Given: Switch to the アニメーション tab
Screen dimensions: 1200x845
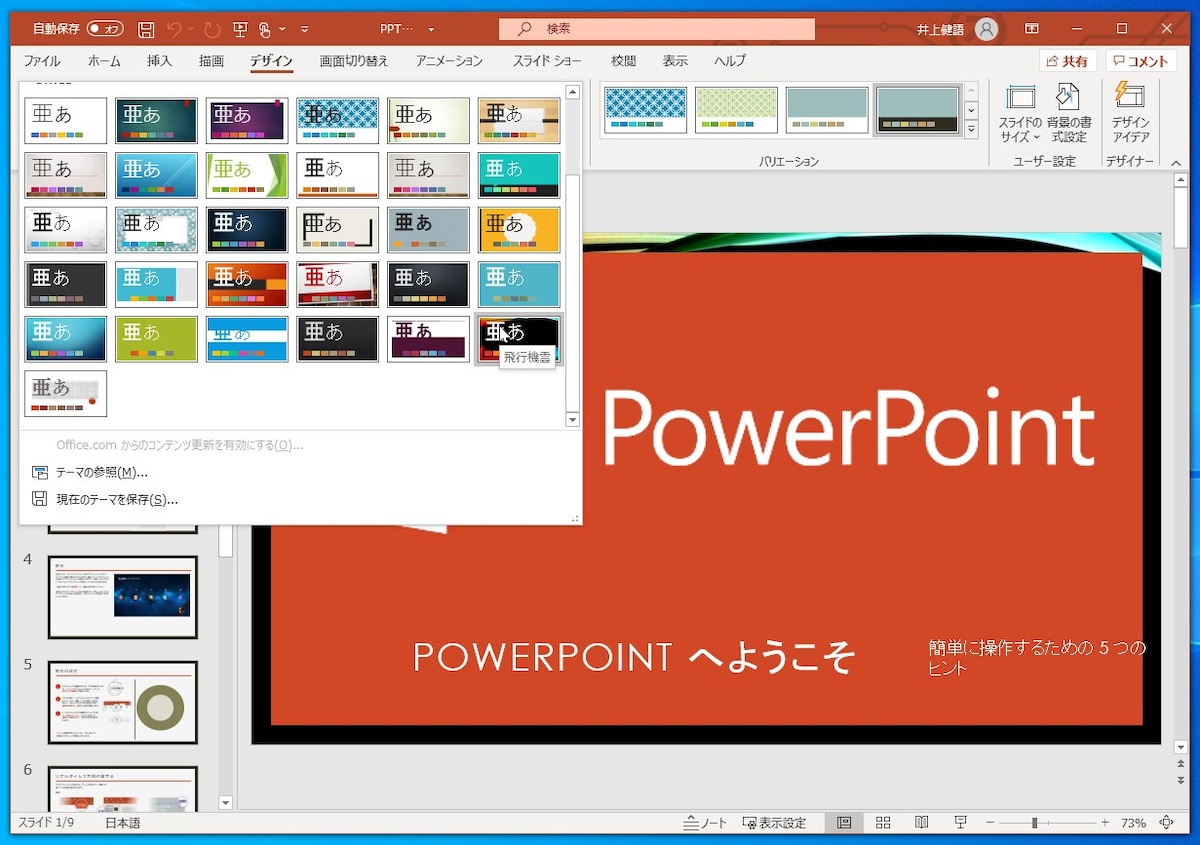Looking at the screenshot, I should (450, 61).
